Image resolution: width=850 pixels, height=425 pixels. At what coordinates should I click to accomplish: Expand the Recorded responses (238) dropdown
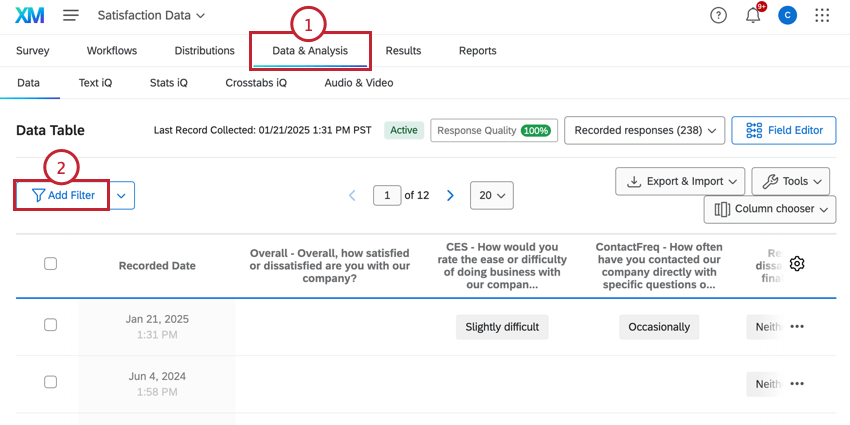(645, 130)
